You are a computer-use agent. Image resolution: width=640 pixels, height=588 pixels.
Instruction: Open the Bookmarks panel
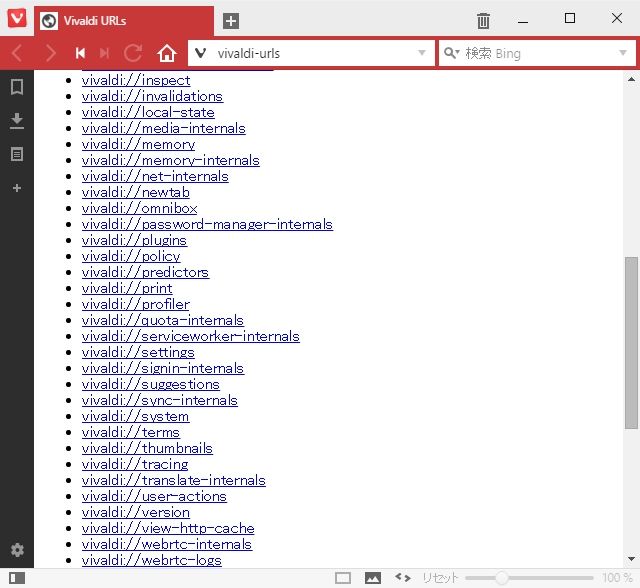(x=17, y=87)
